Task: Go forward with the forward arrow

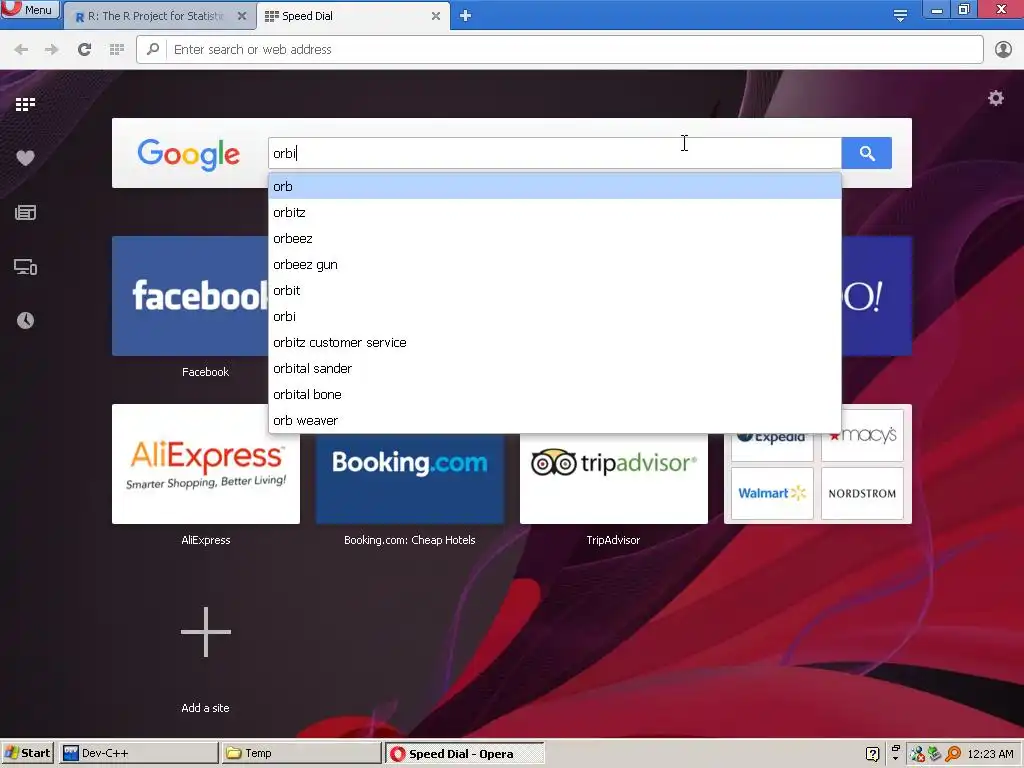Action: [x=52, y=50]
